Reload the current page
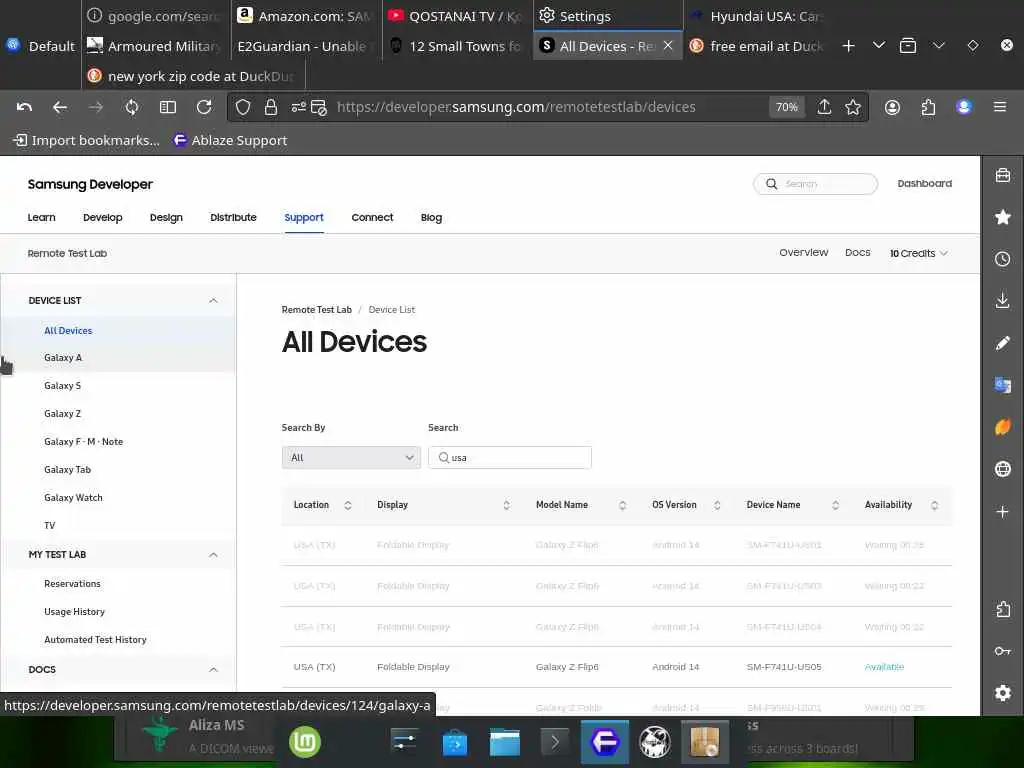 pyautogui.click(x=204, y=107)
